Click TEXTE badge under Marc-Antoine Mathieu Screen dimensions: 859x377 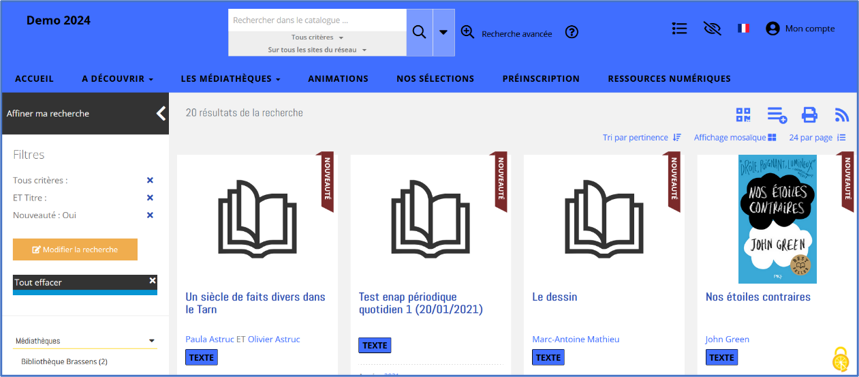point(548,357)
